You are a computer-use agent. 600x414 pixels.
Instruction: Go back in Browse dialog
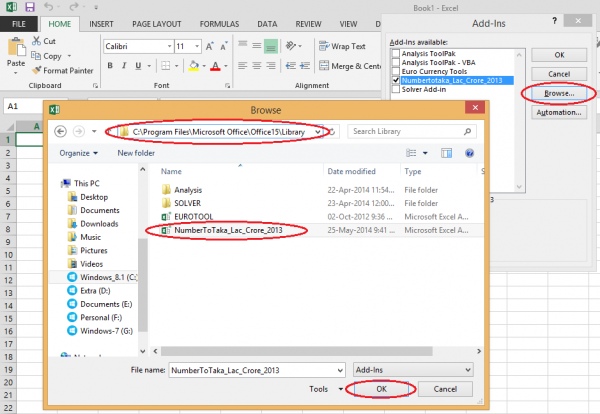click(x=60, y=132)
